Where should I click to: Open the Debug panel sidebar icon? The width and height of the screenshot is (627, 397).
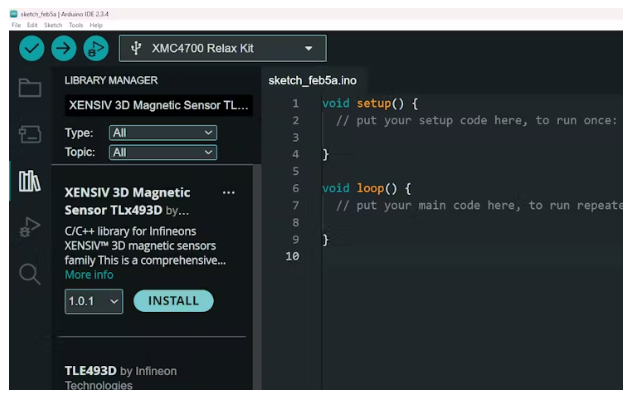[x=30, y=227]
